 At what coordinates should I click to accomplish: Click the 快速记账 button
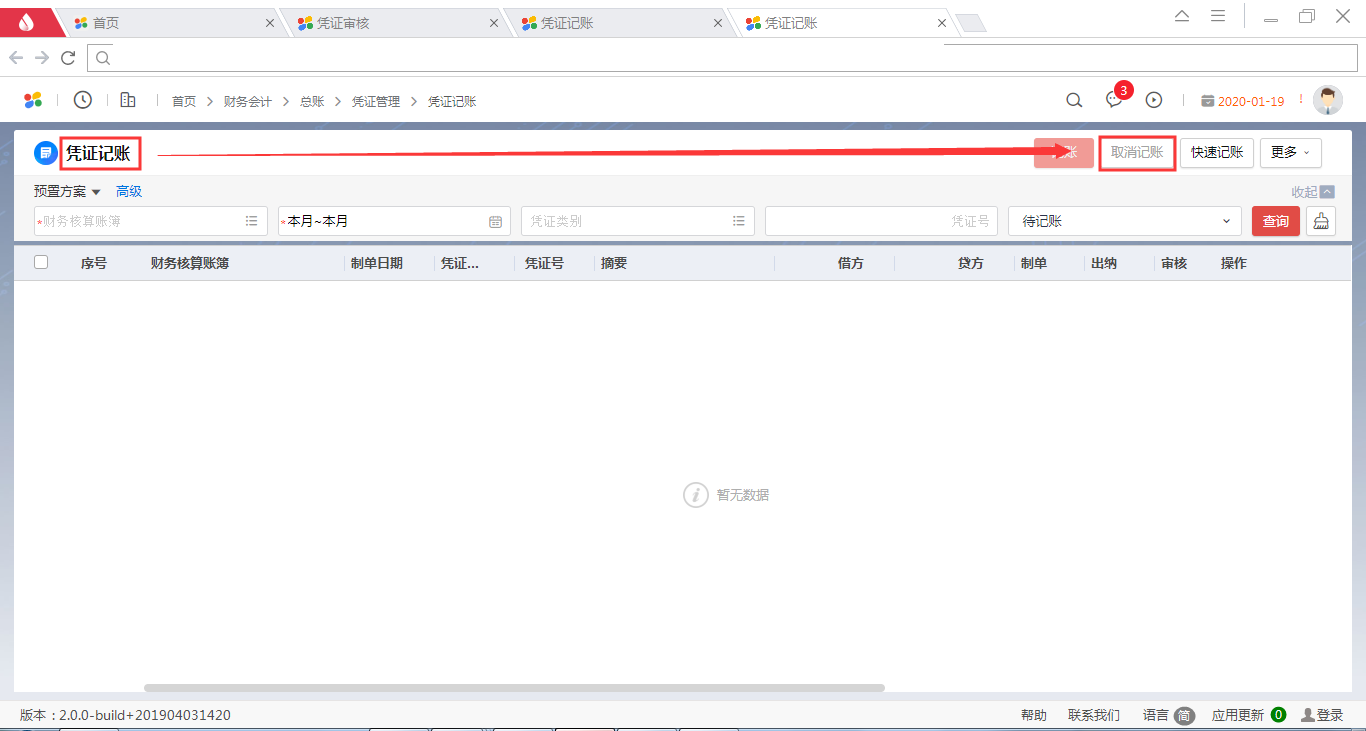pyautogui.click(x=1216, y=153)
